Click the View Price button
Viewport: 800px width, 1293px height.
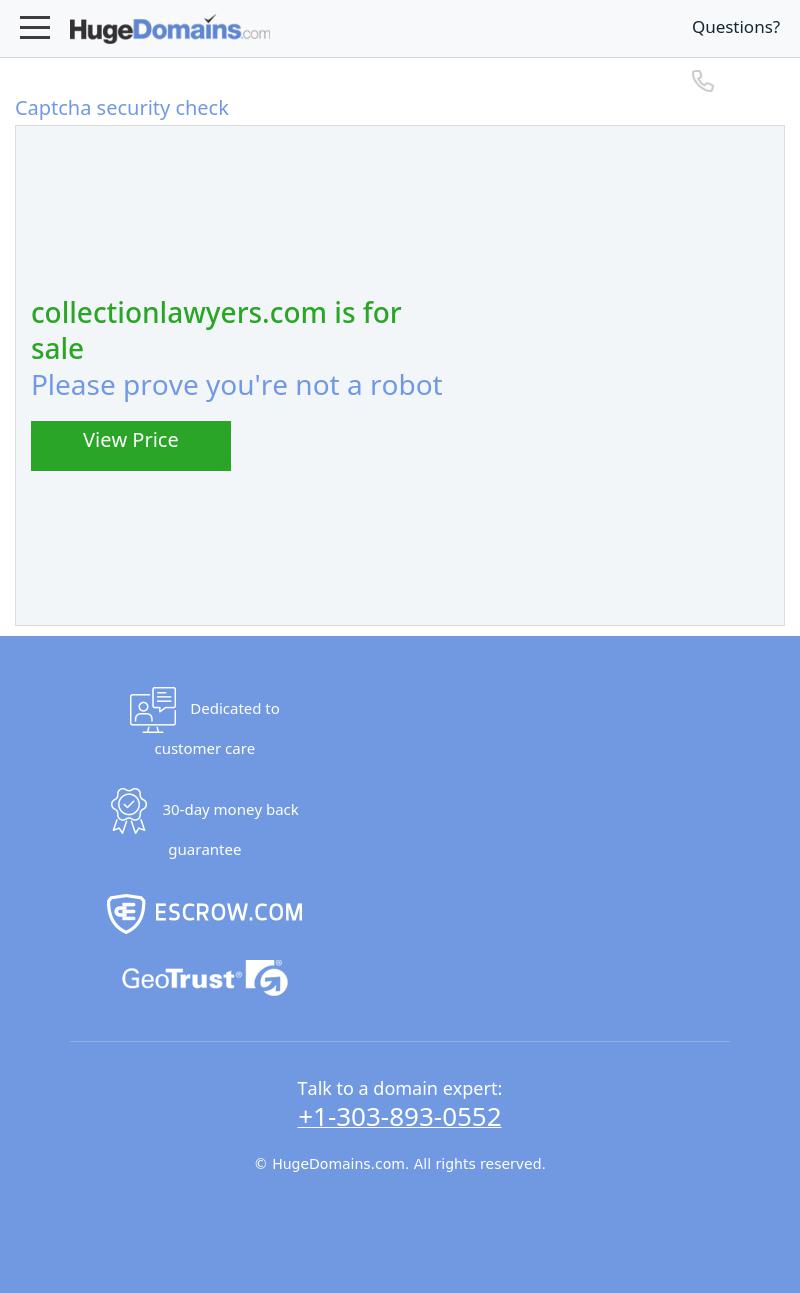pyautogui.click(x=131, y=446)
